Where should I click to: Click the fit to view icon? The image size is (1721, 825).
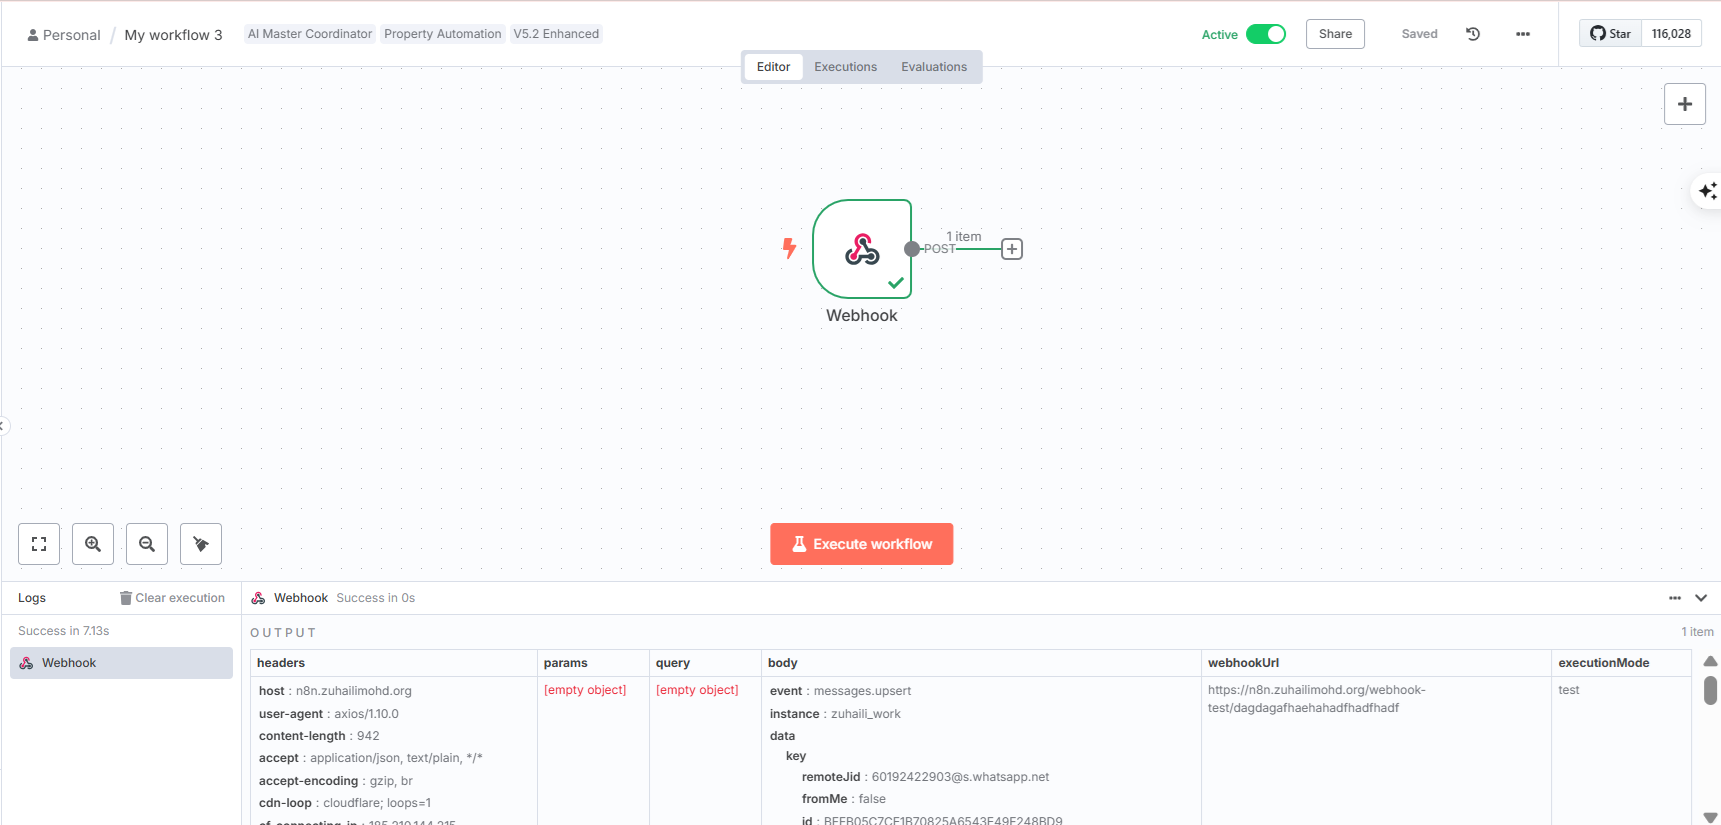point(39,544)
